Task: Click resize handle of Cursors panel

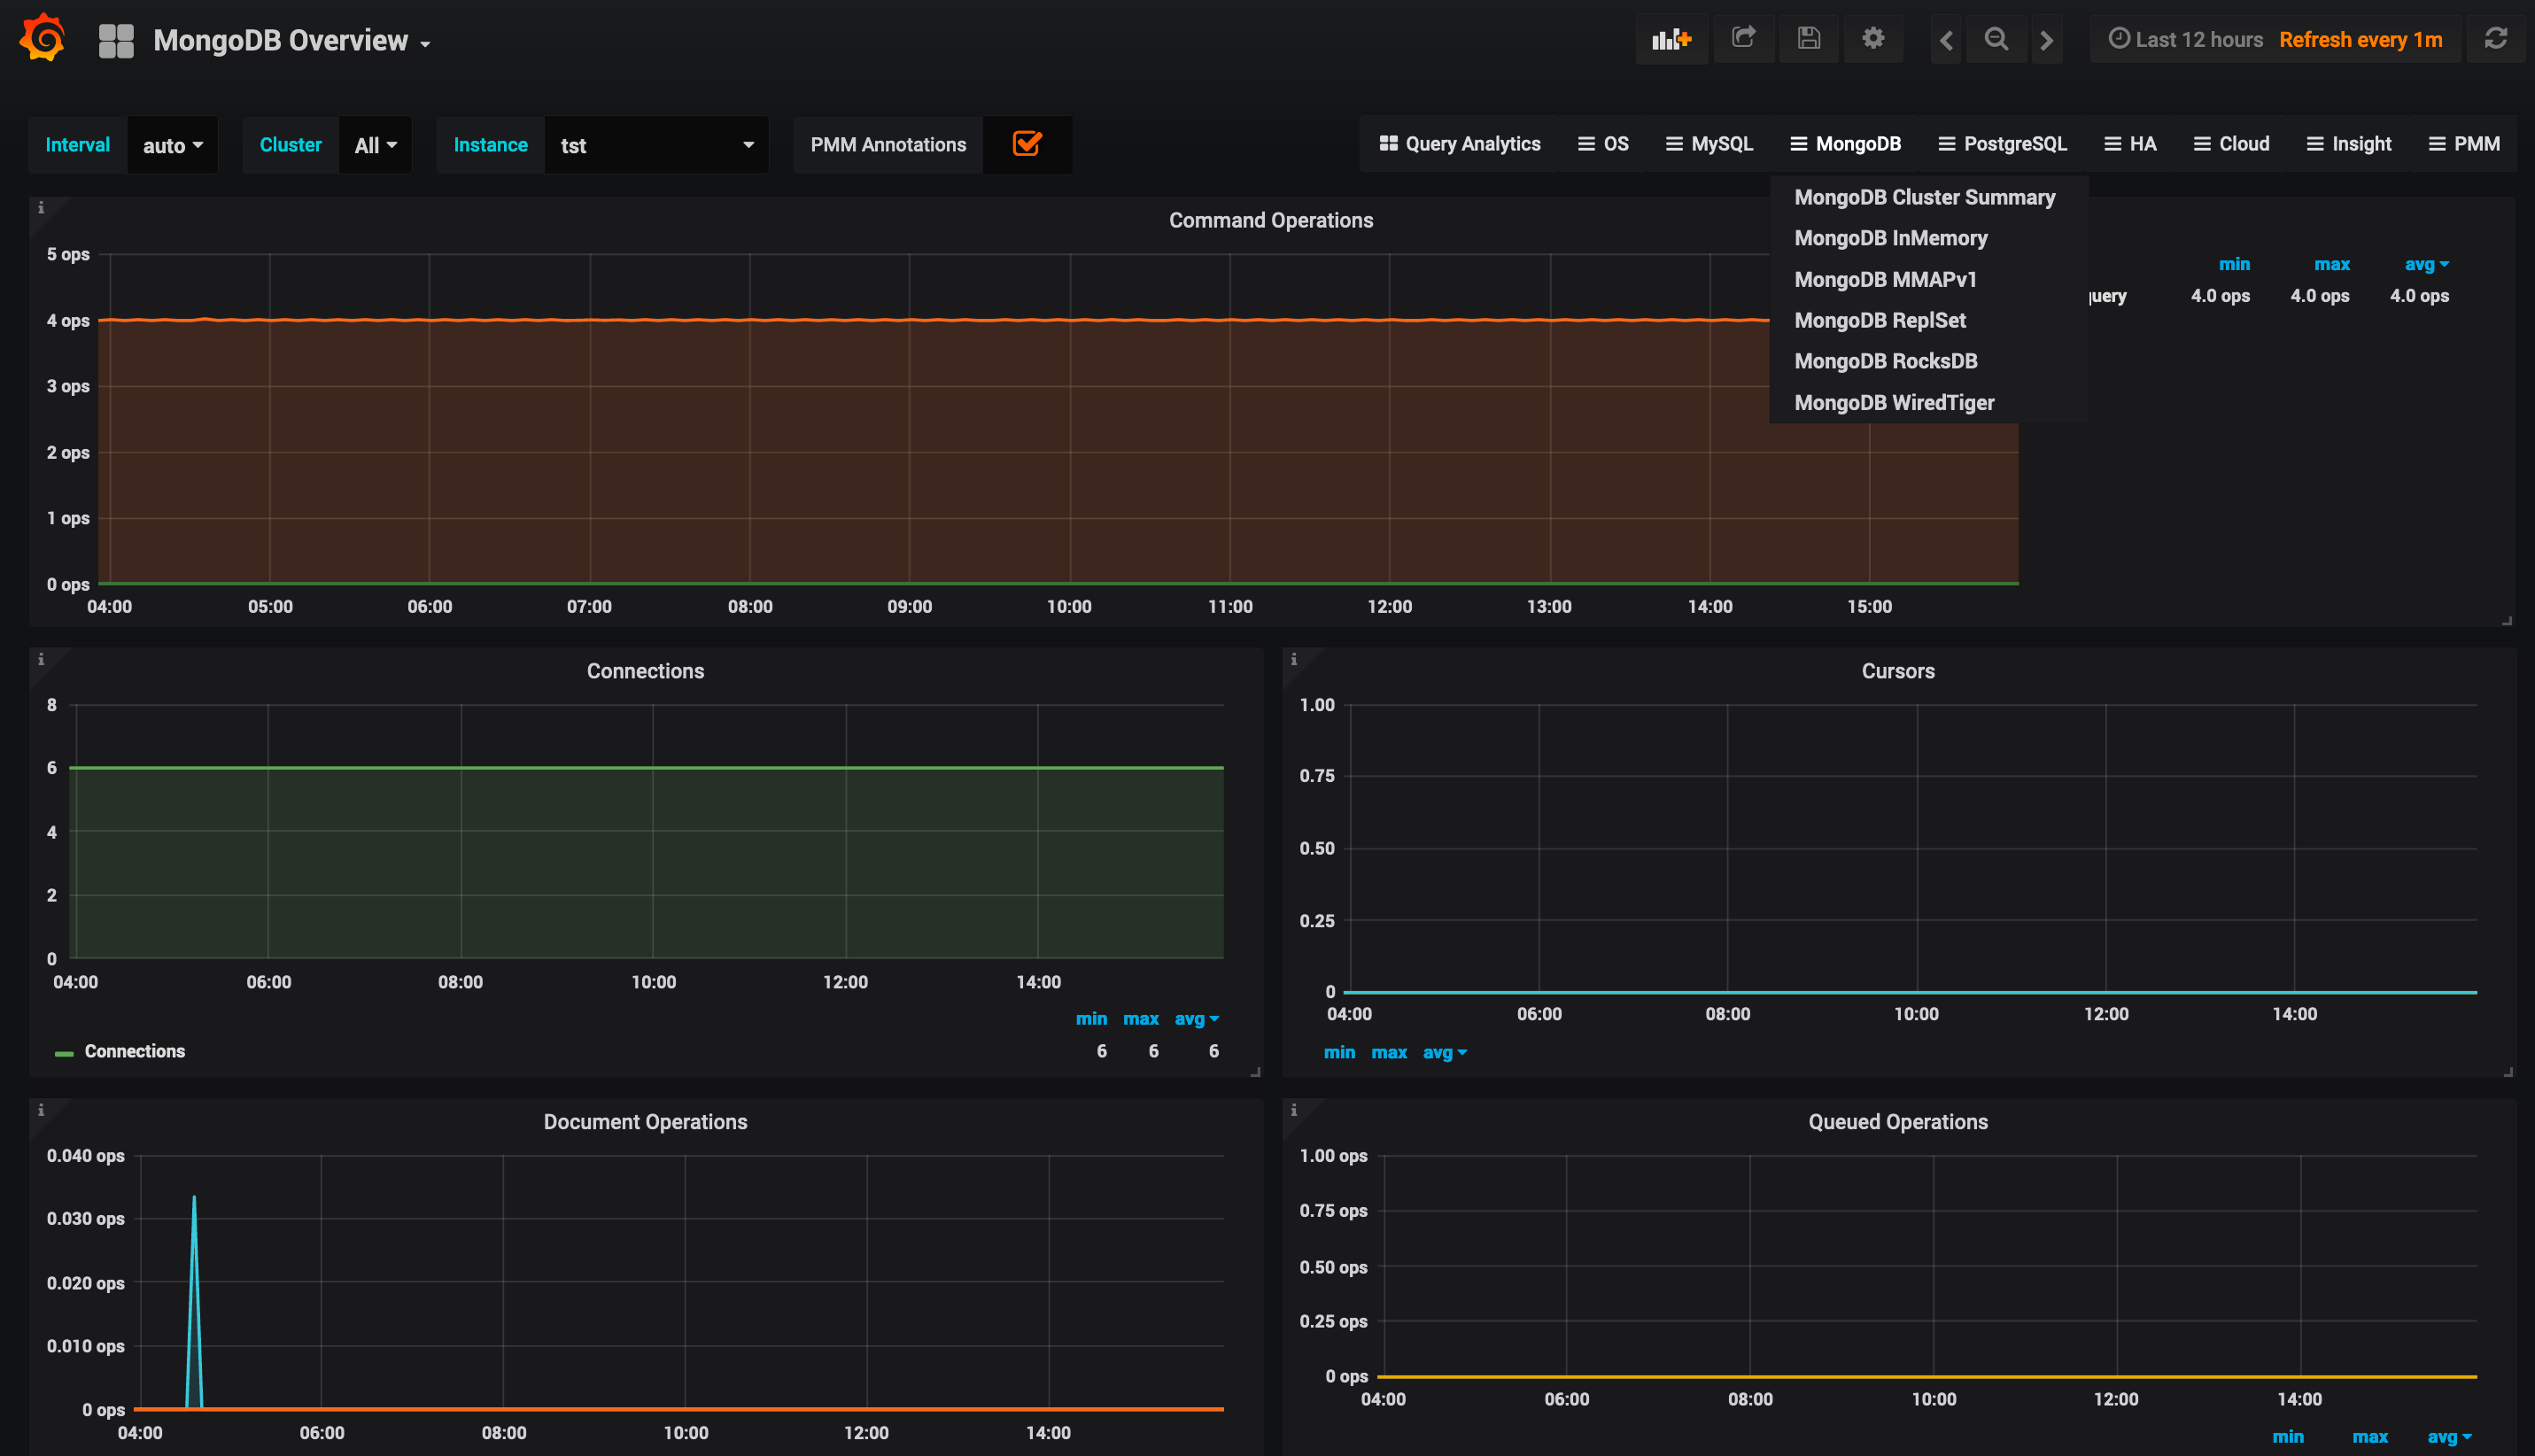Action: tap(2508, 1071)
